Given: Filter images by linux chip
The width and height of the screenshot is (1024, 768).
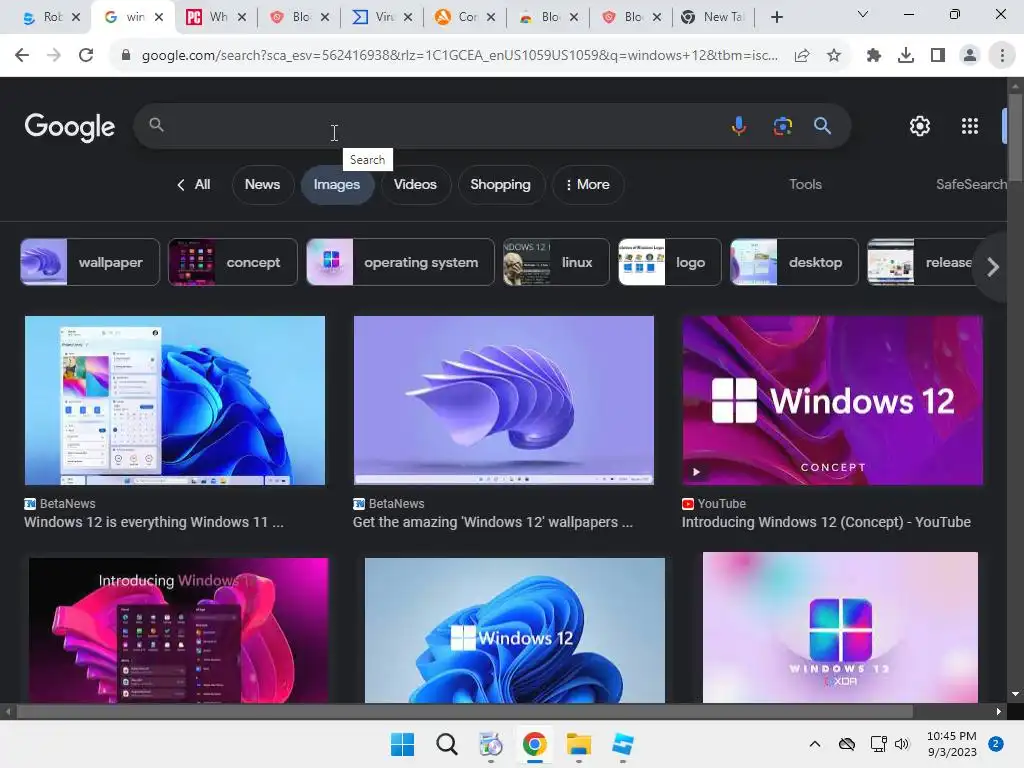Looking at the screenshot, I should click(x=556, y=263).
